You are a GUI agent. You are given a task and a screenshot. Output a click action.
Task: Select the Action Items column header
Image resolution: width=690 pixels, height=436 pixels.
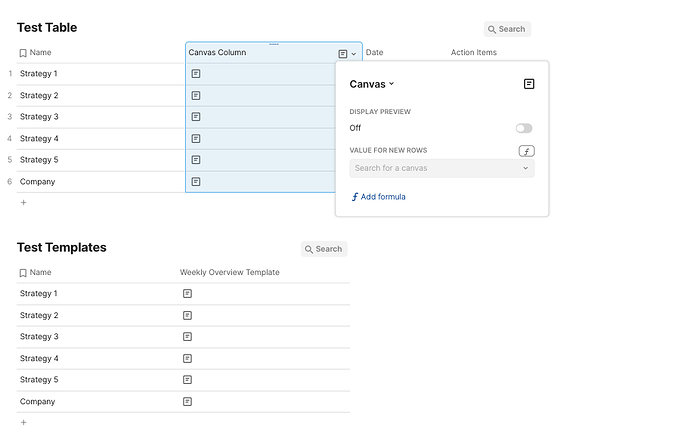coord(474,52)
